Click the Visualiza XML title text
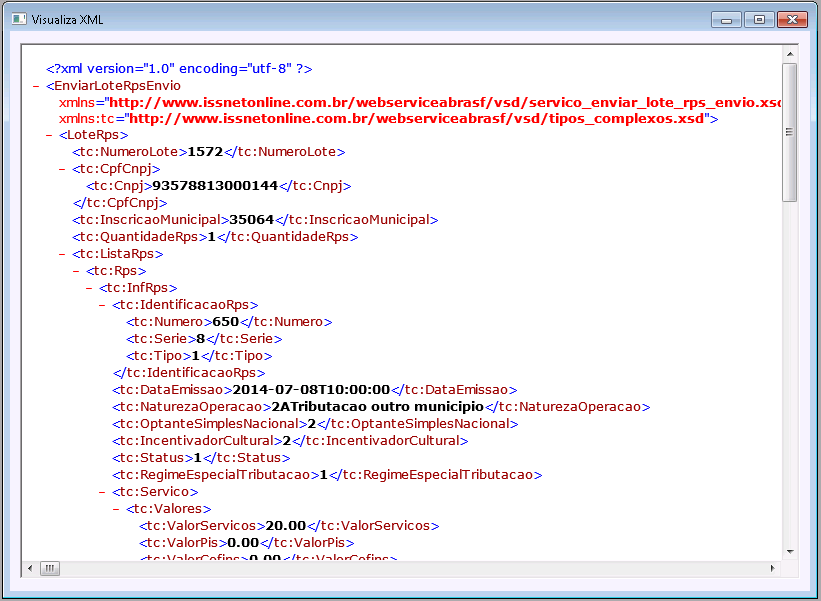This screenshot has height=601, width=821. click(x=68, y=20)
